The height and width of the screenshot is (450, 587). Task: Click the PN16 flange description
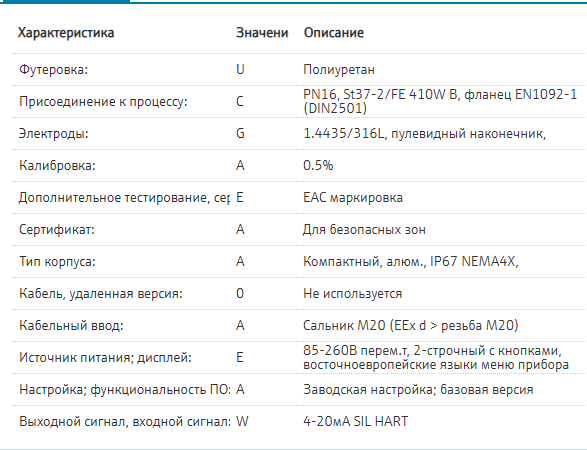440,101
